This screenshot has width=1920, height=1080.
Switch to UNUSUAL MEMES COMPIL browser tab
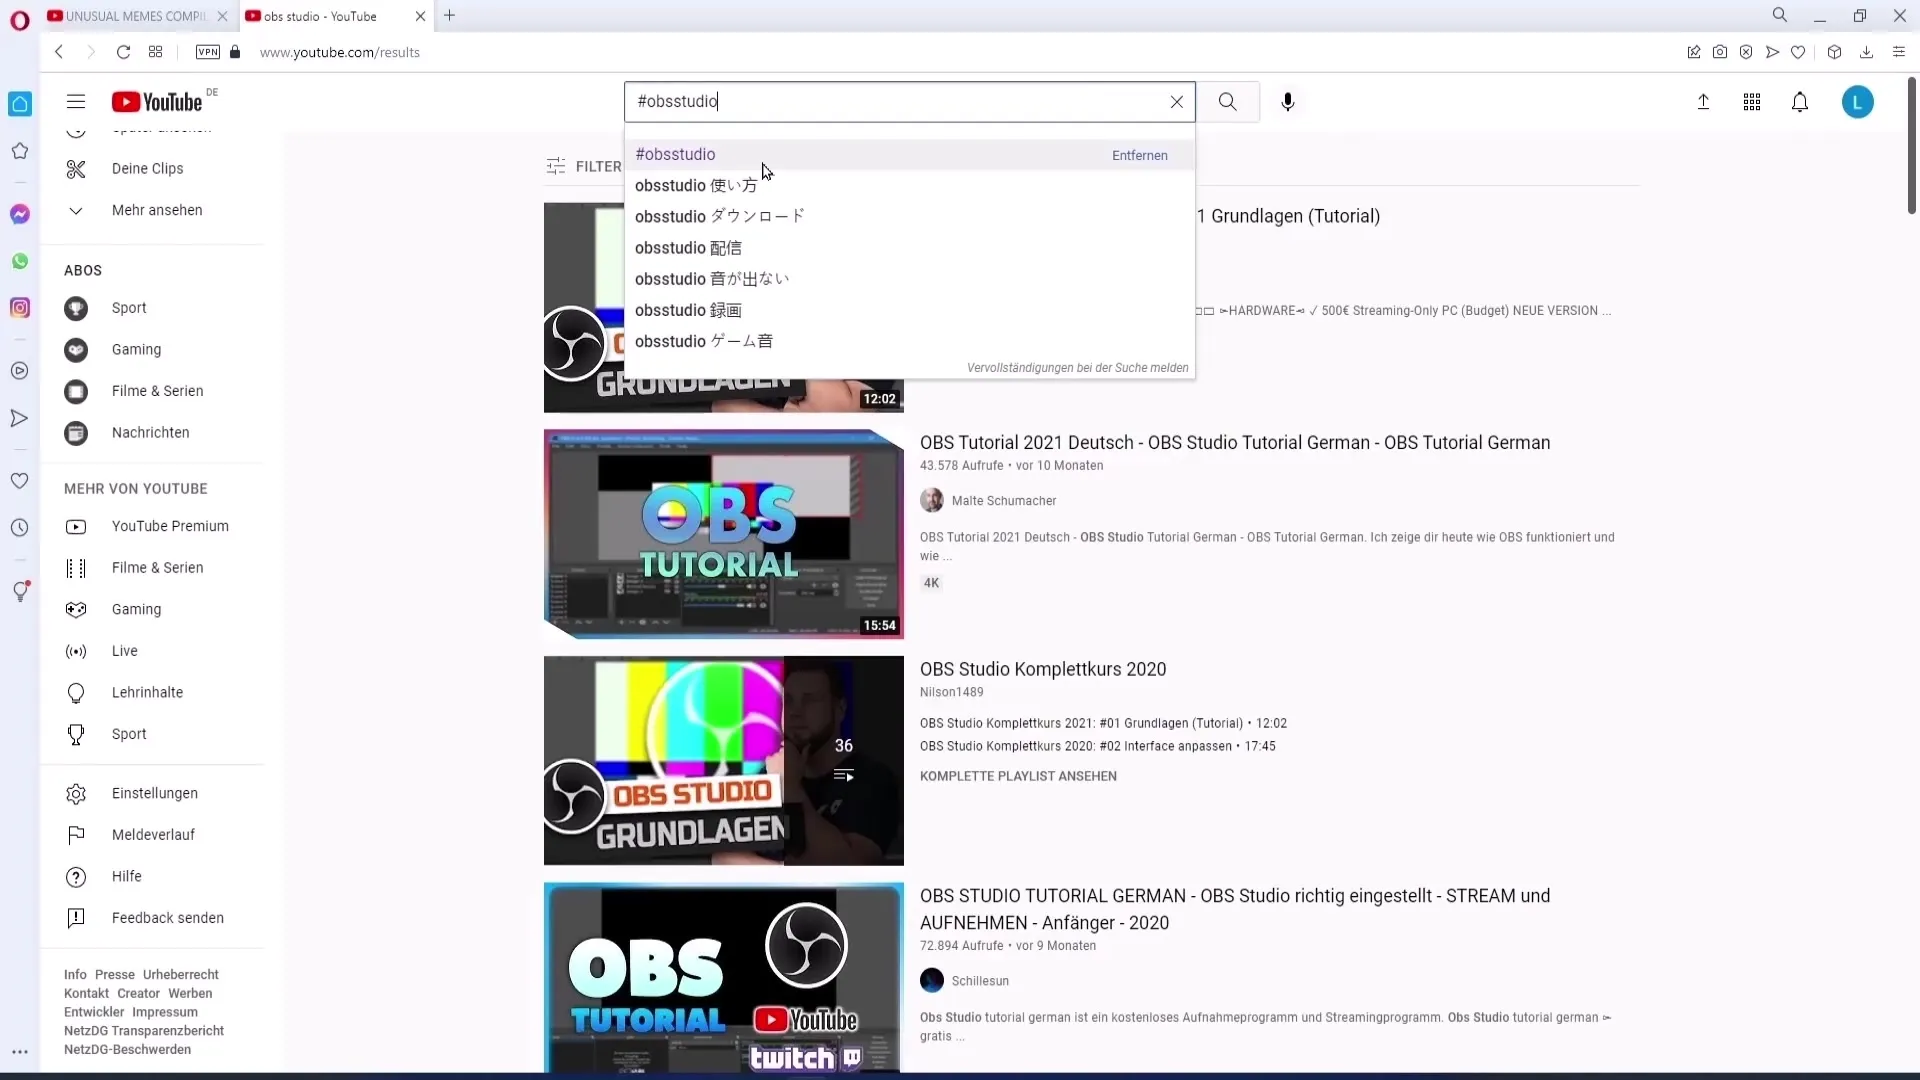point(136,16)
